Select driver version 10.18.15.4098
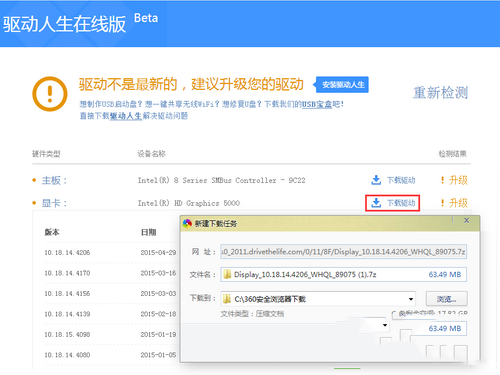Image resolution: width=500 pixels, height=375 pixels. (67, 334)
